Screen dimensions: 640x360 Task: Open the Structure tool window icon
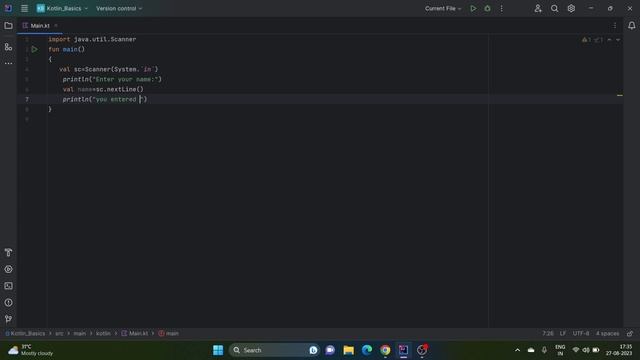[x=8, y=47]
